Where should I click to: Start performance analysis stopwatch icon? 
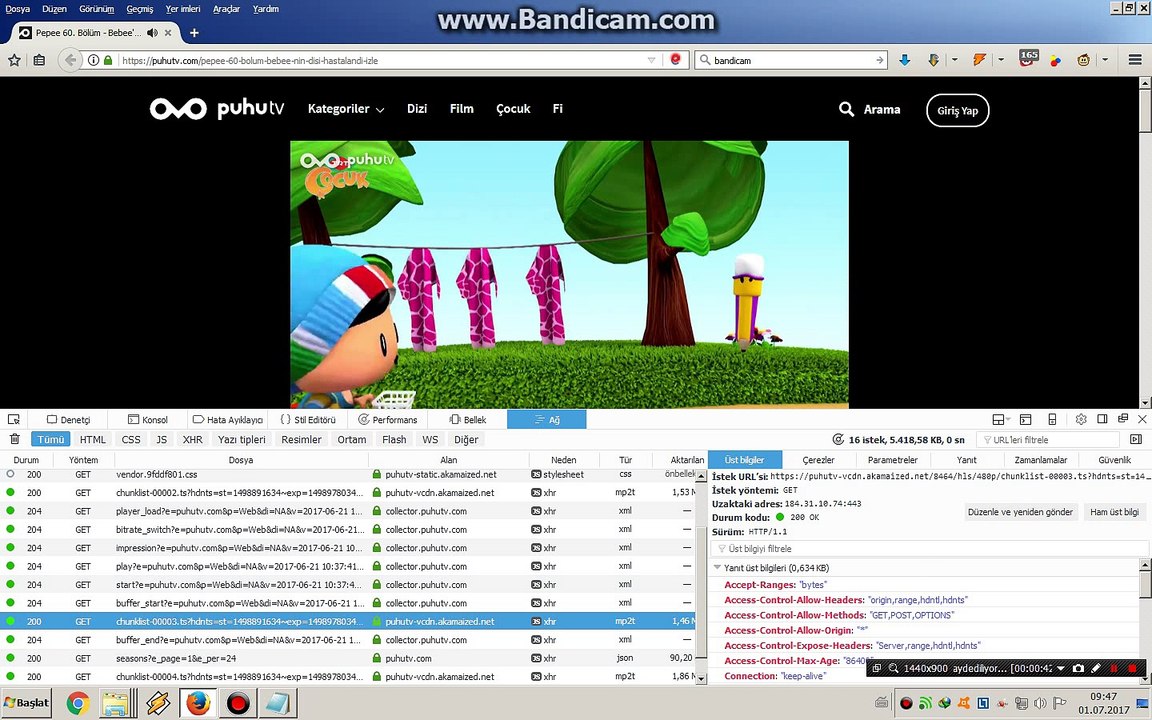point(838,439)
